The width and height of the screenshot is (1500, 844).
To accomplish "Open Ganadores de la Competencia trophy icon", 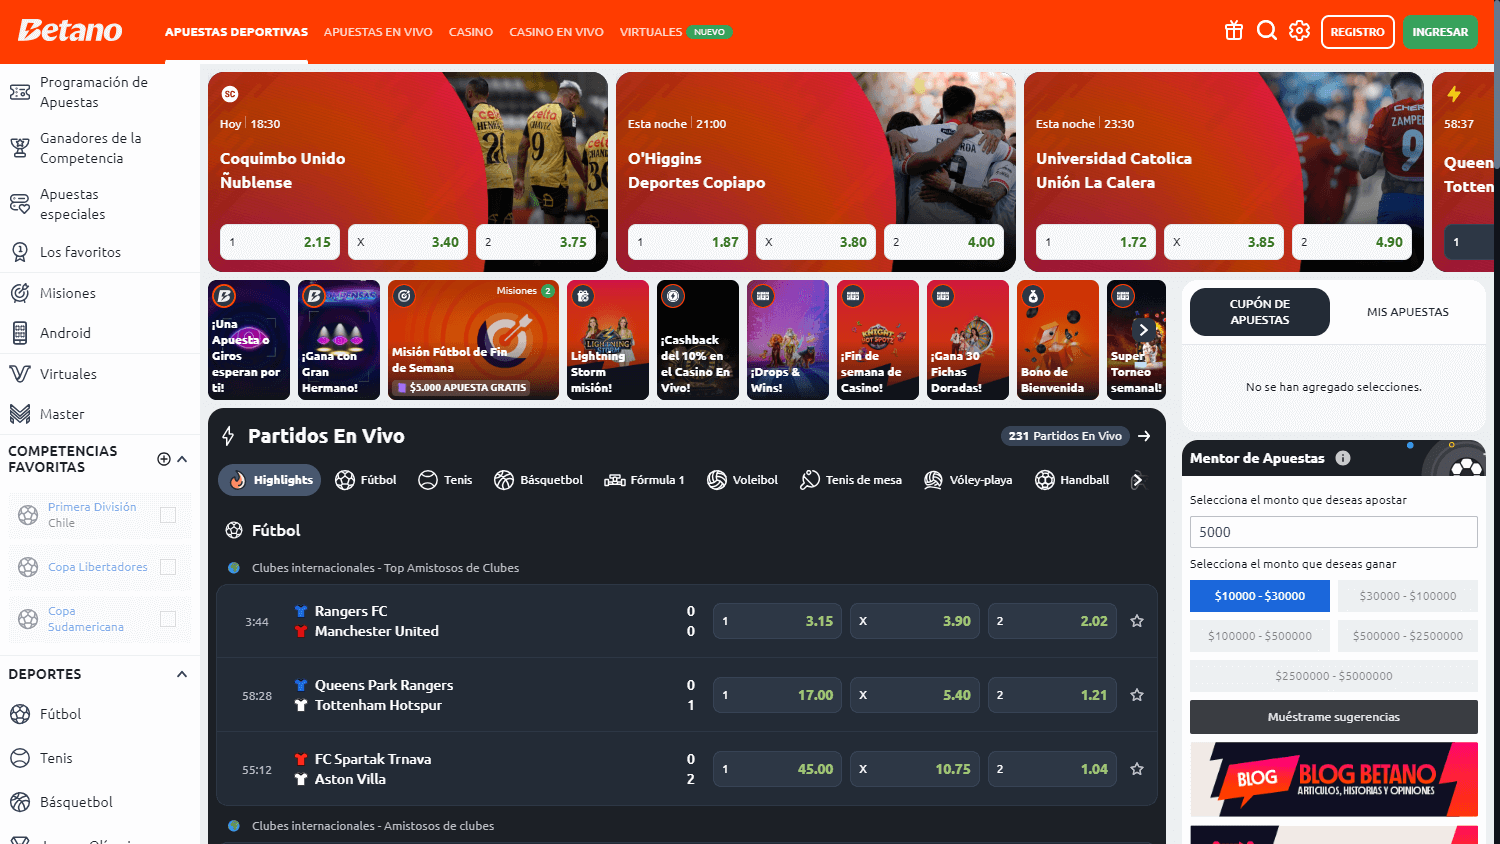I will click(x=20, y=148).
